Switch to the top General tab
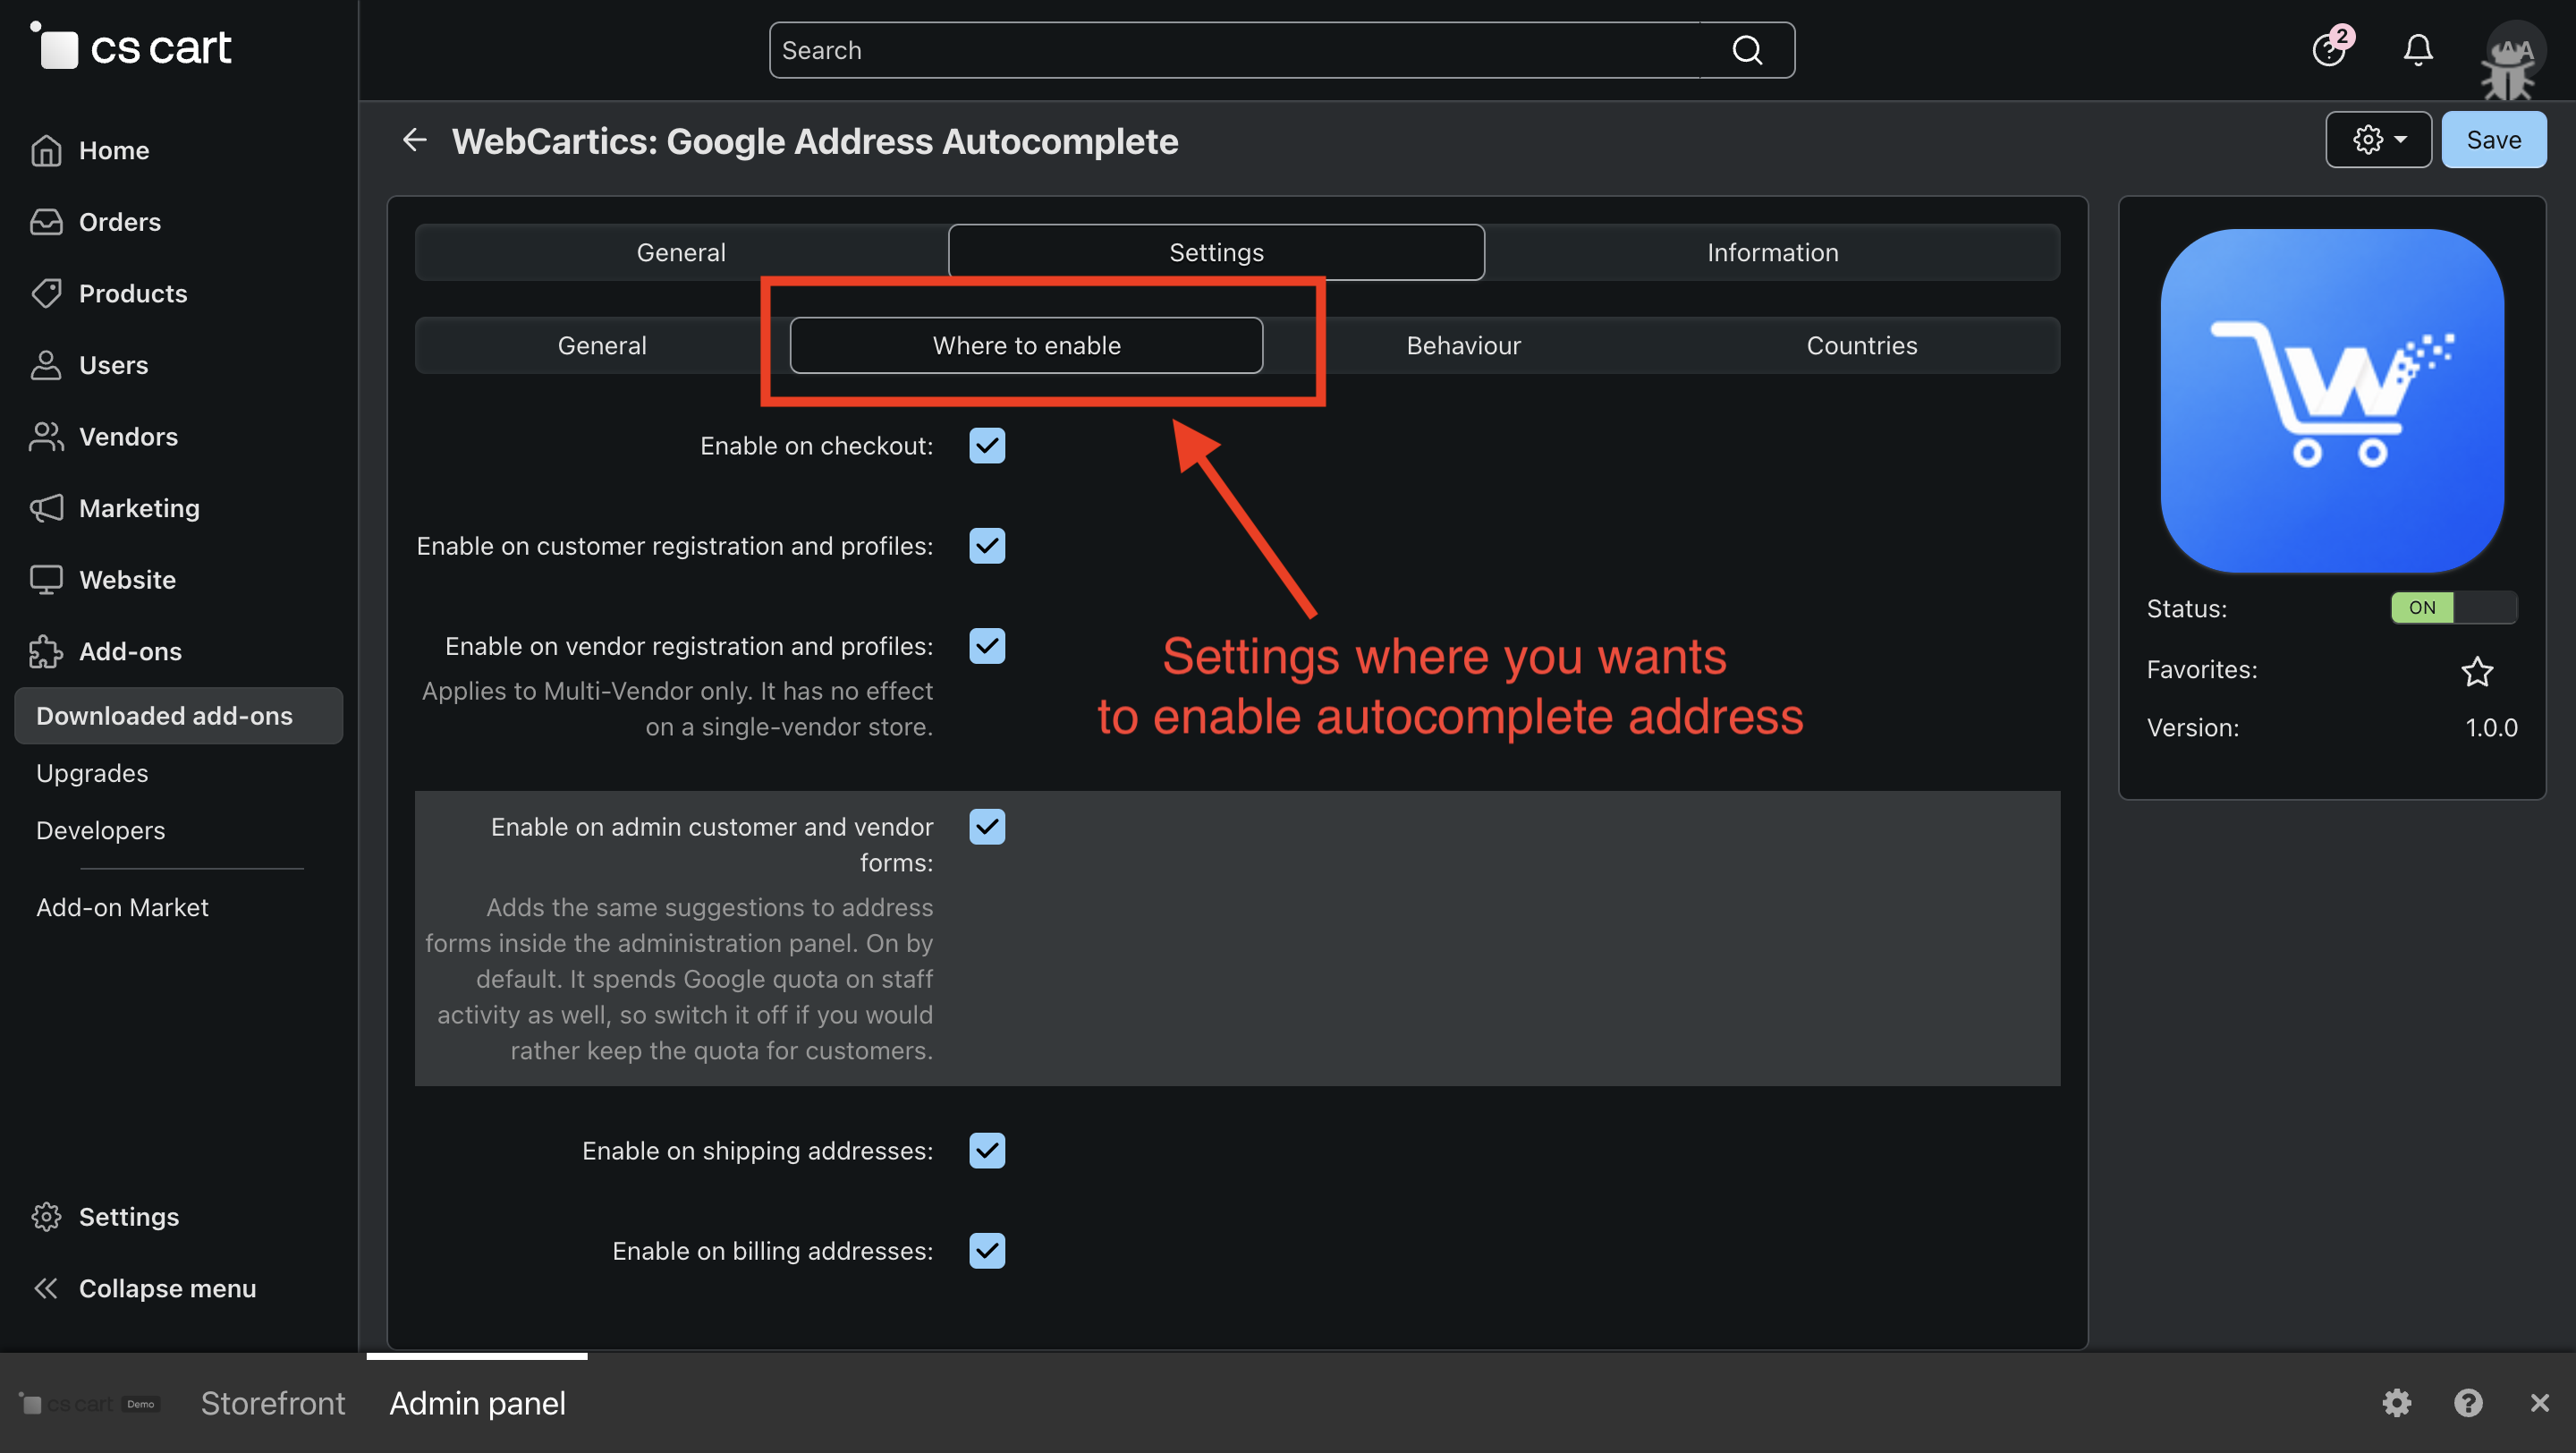2576x1453 pixels. tap(681, 252)
